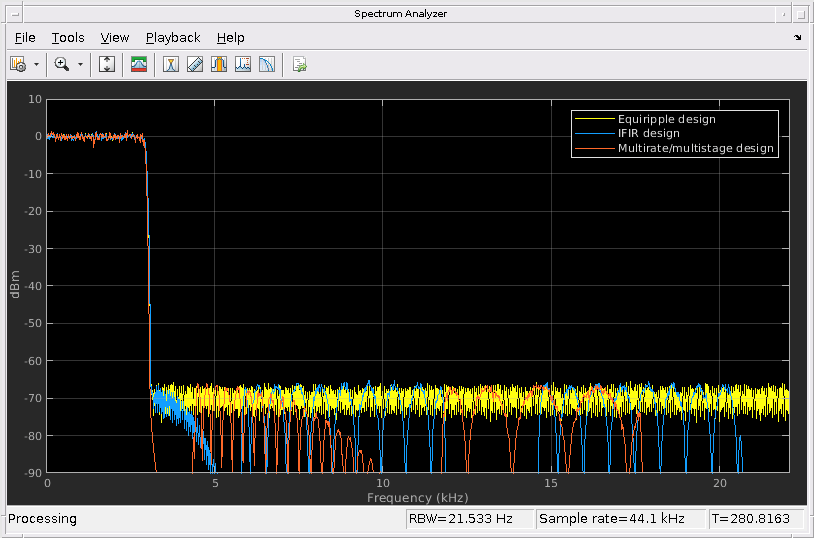Open the Distortion Measurements tool
The image size is (814, 538).
[x=267, y=64]
